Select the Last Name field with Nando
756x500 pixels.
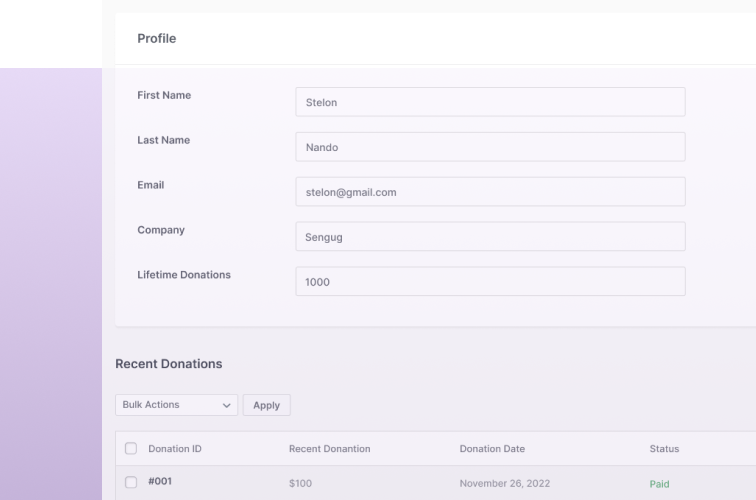point(490,147)
